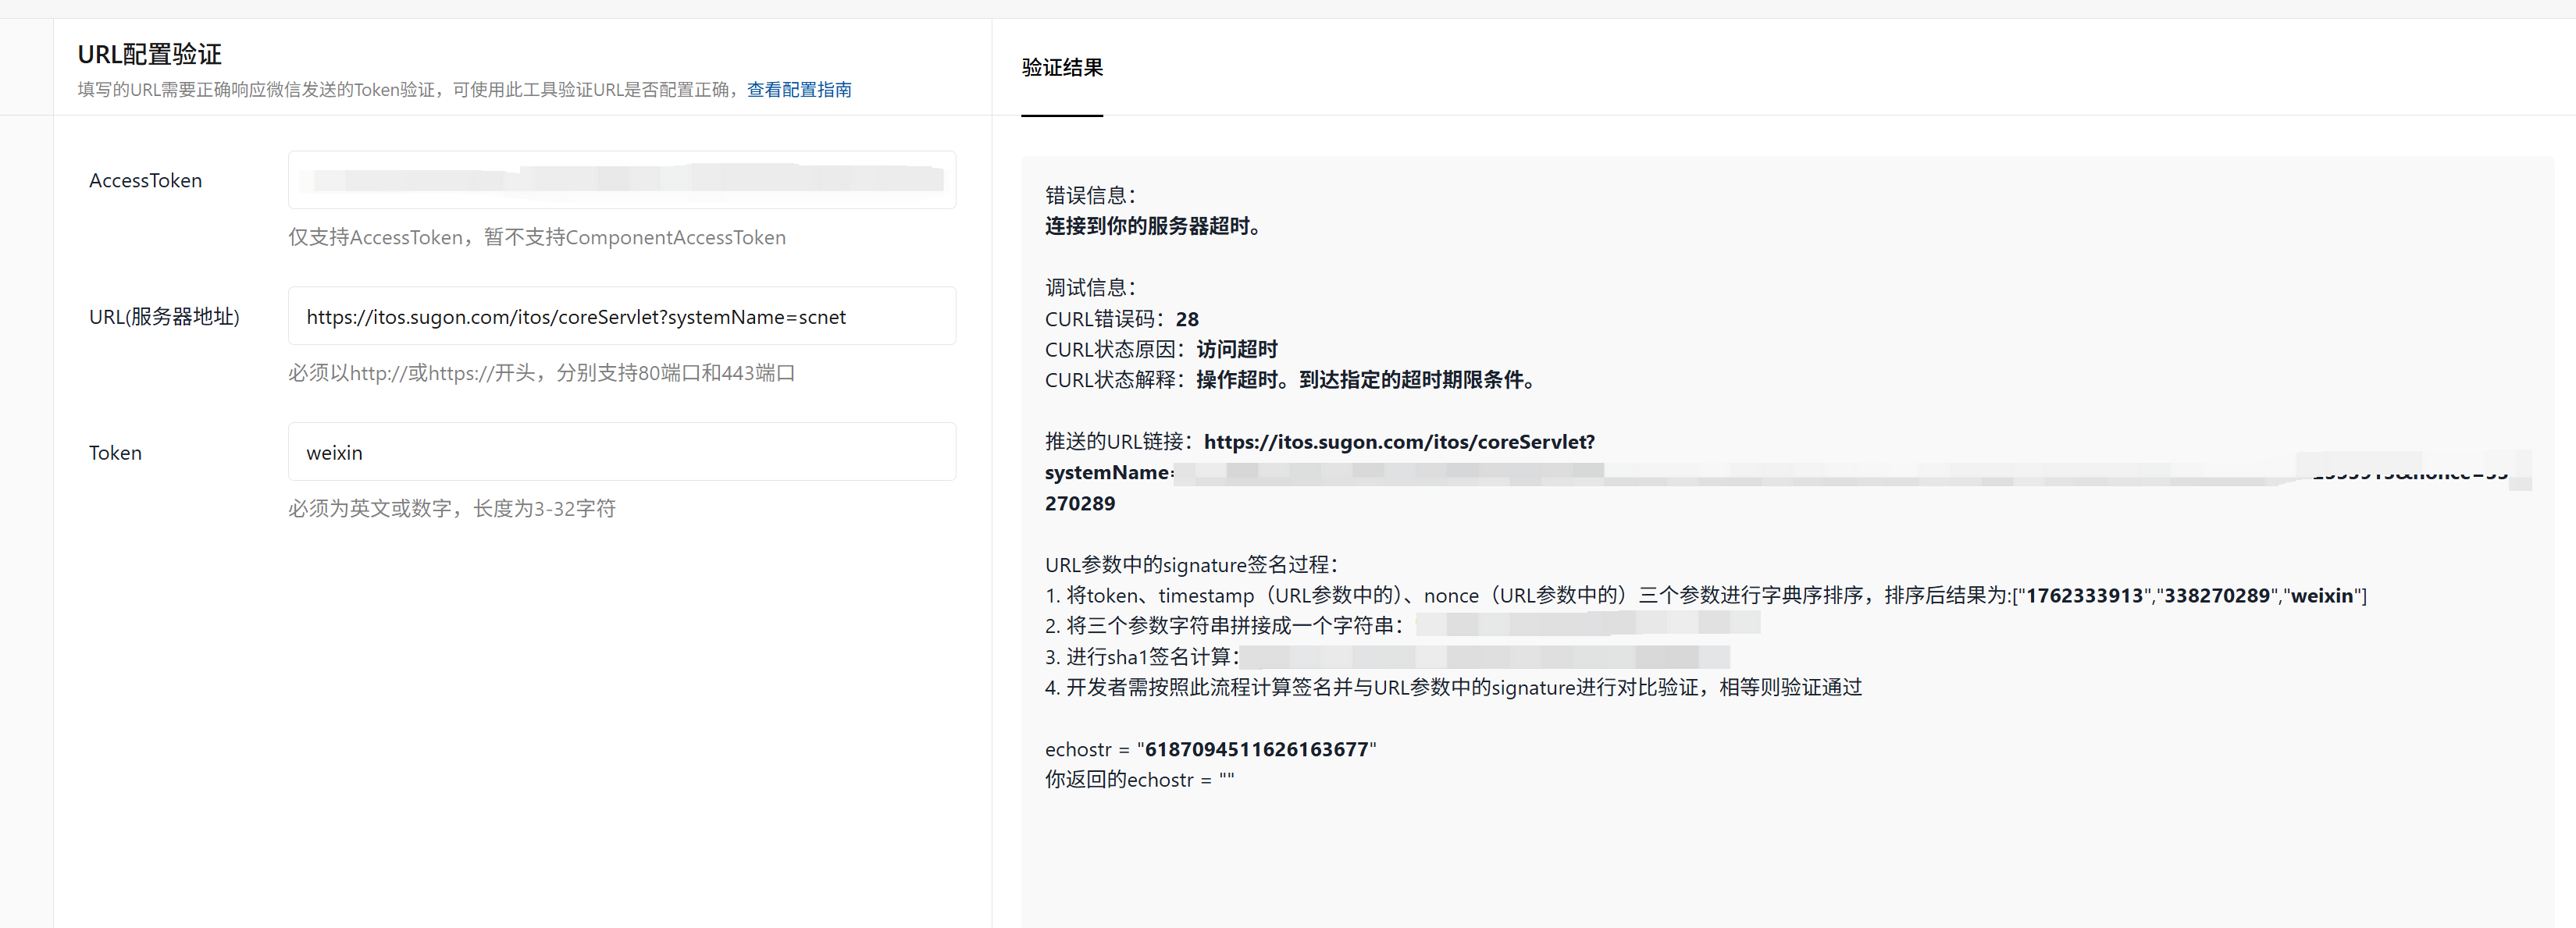
Task: Switch to the 验证结果 tab
Action: 1062,68
